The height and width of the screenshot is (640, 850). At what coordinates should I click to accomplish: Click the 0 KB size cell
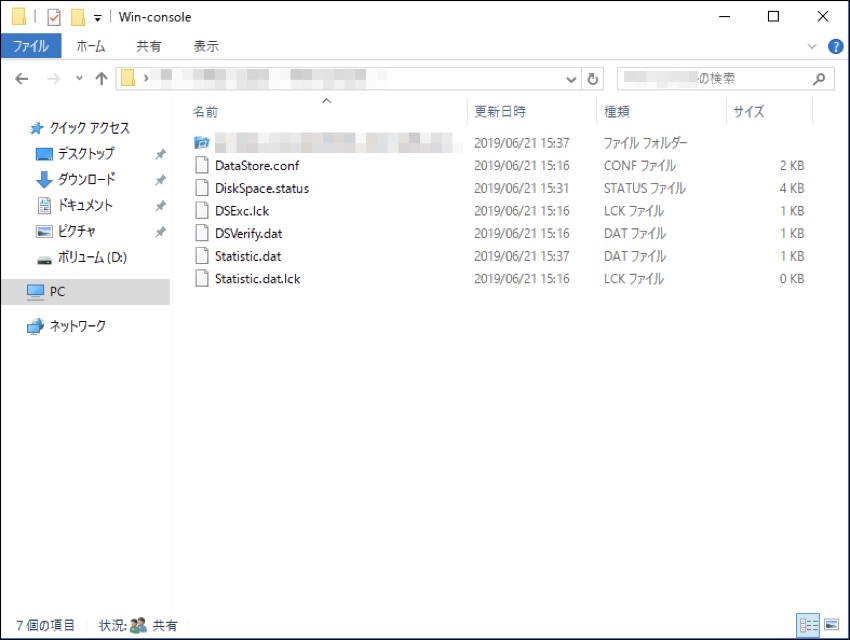791,279
